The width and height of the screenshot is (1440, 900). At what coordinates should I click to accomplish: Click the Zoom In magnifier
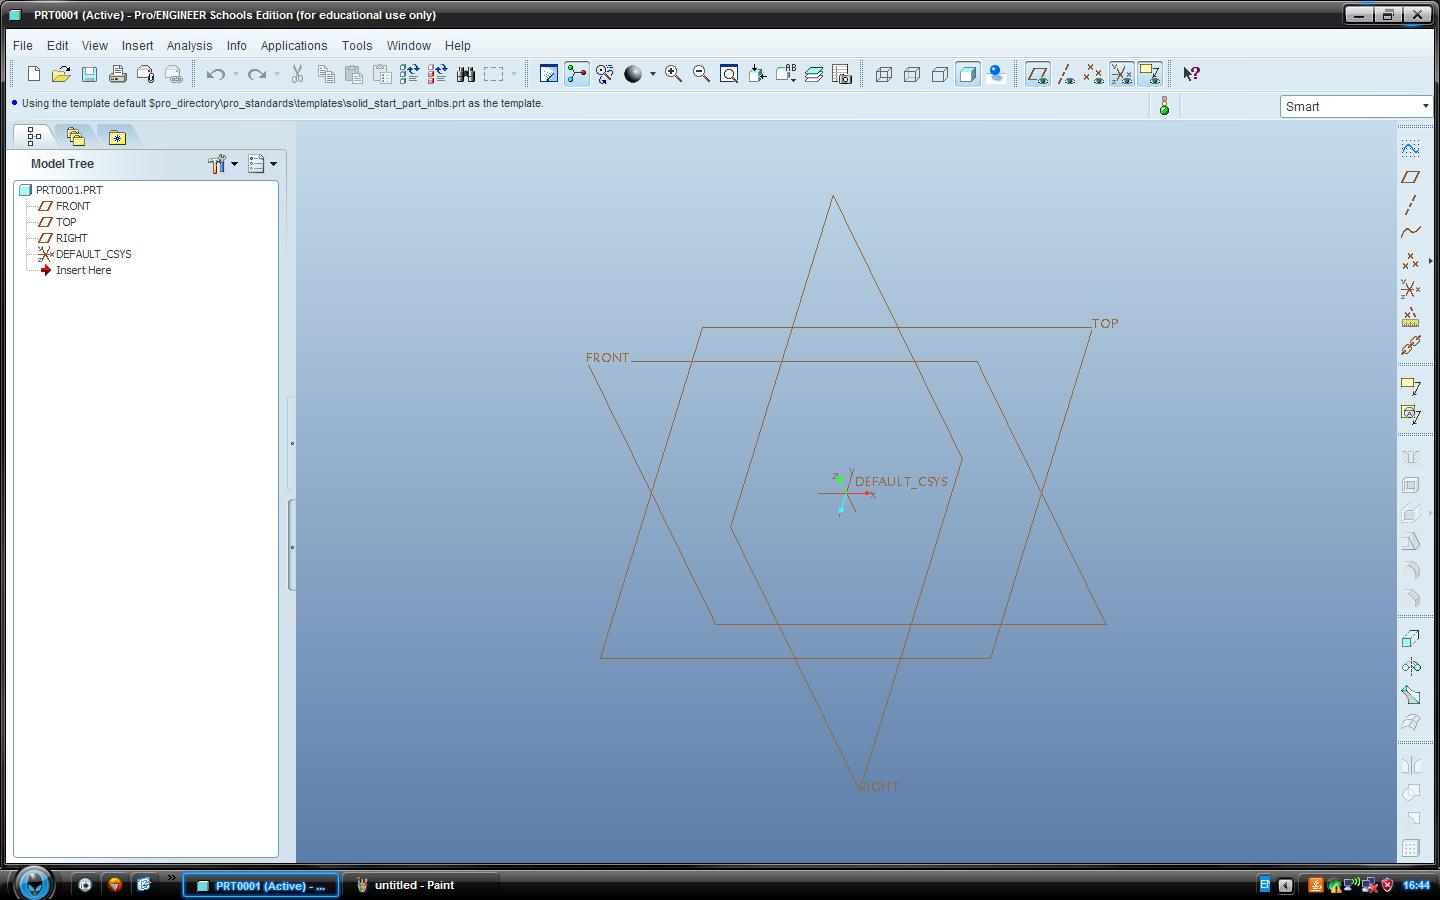673,74
